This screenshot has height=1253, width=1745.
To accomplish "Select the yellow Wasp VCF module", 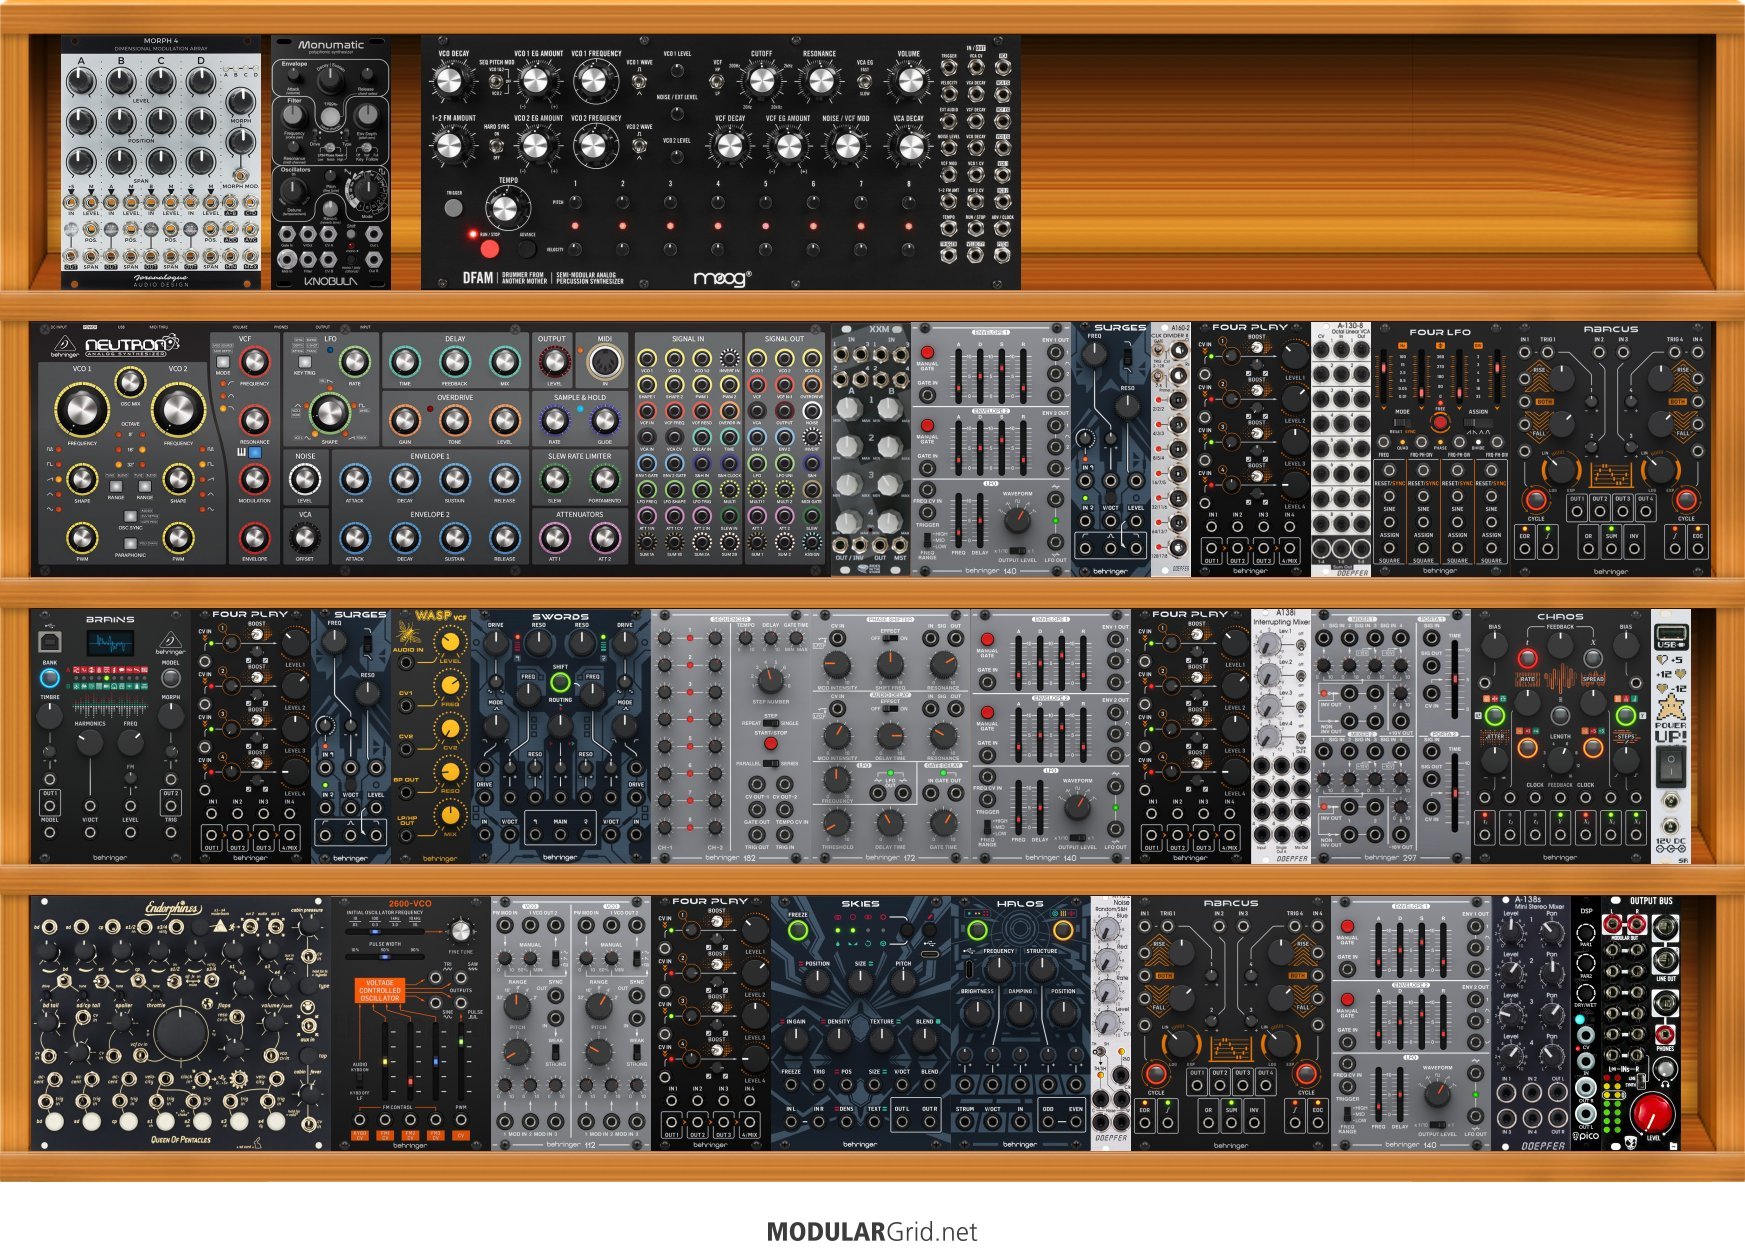I will click(x=431, y=736).
